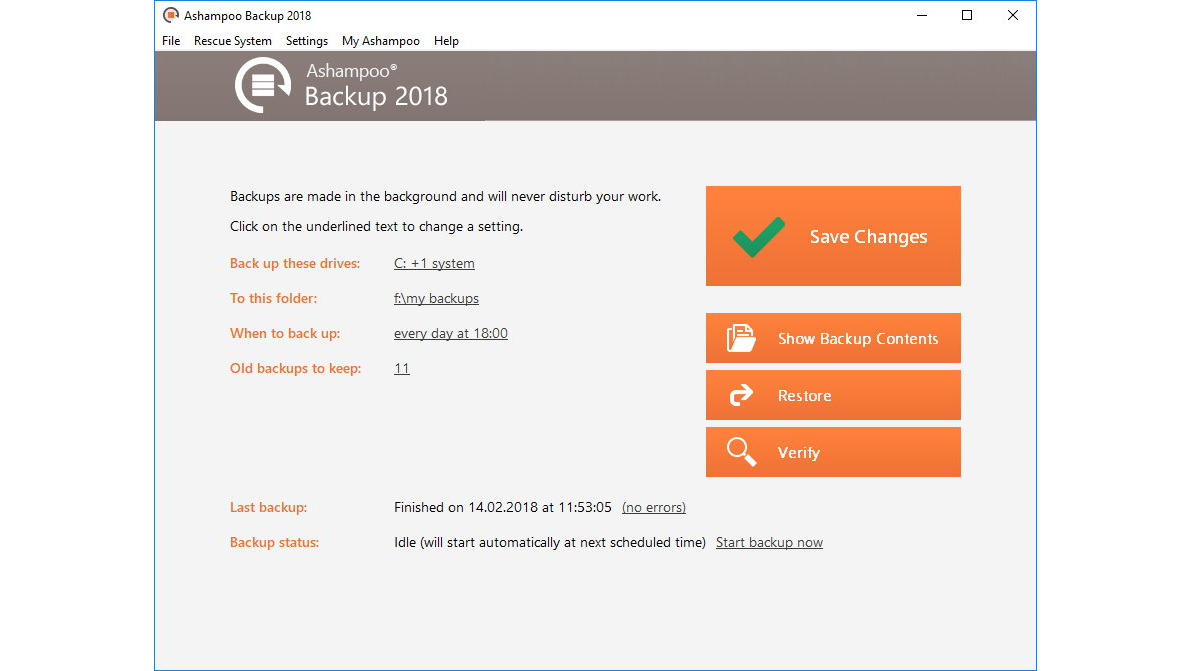1193x671 pixels.
Task: Click the Restore arrow icon
Action: 740,395
